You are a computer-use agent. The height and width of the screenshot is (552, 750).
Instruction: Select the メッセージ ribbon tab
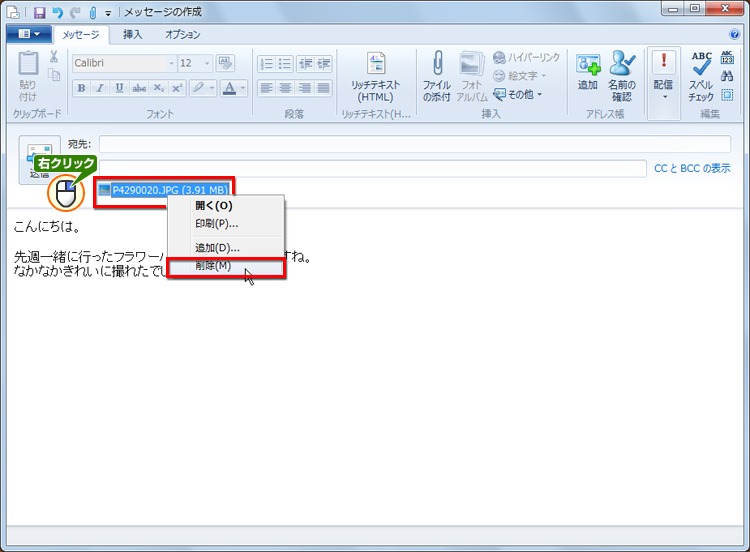click(81, 34)
